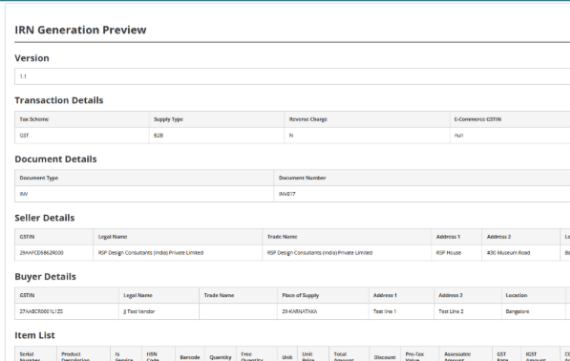Viewport: 570px width, 361px height.
Task: Click the 'Item List' heading
Action: point(35,335)
